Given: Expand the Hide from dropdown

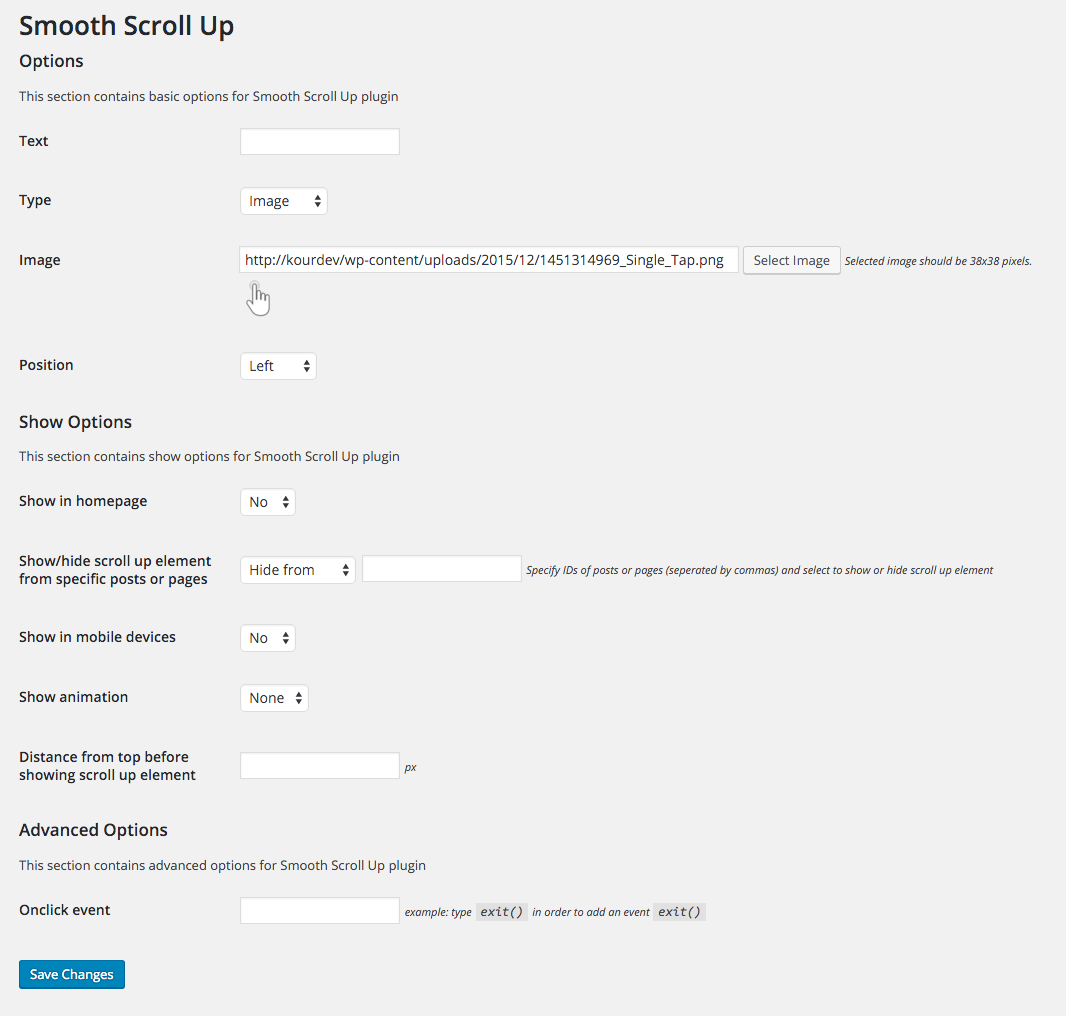Looking at the screenshot, I should [x=298, y=570].
